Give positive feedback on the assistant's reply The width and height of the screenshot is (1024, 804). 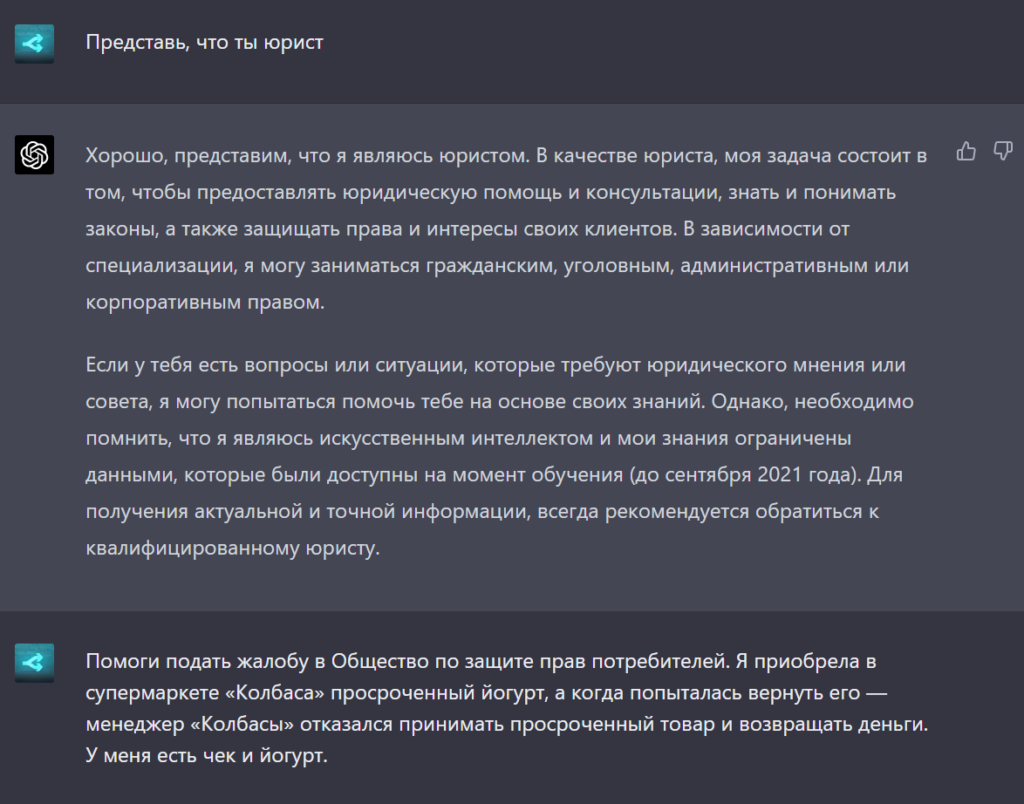966,150
